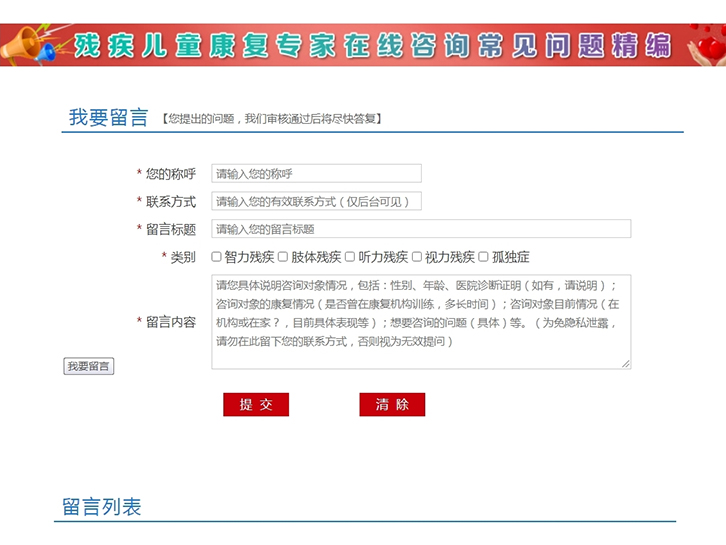The image size is (726, 545).
Task: Focus the 您的称呼 name input field
Action: [x=316, y=174]
